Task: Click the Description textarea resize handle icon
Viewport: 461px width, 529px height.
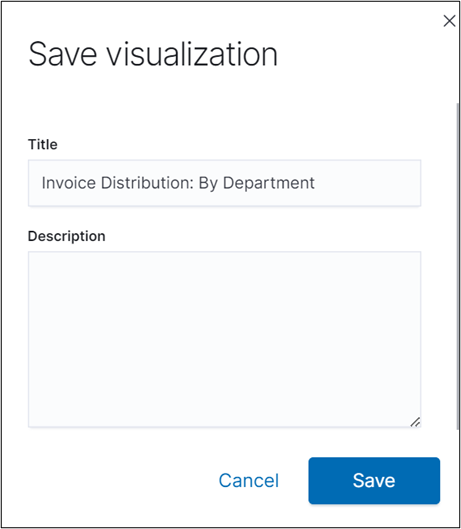Action: click(415, 422)
